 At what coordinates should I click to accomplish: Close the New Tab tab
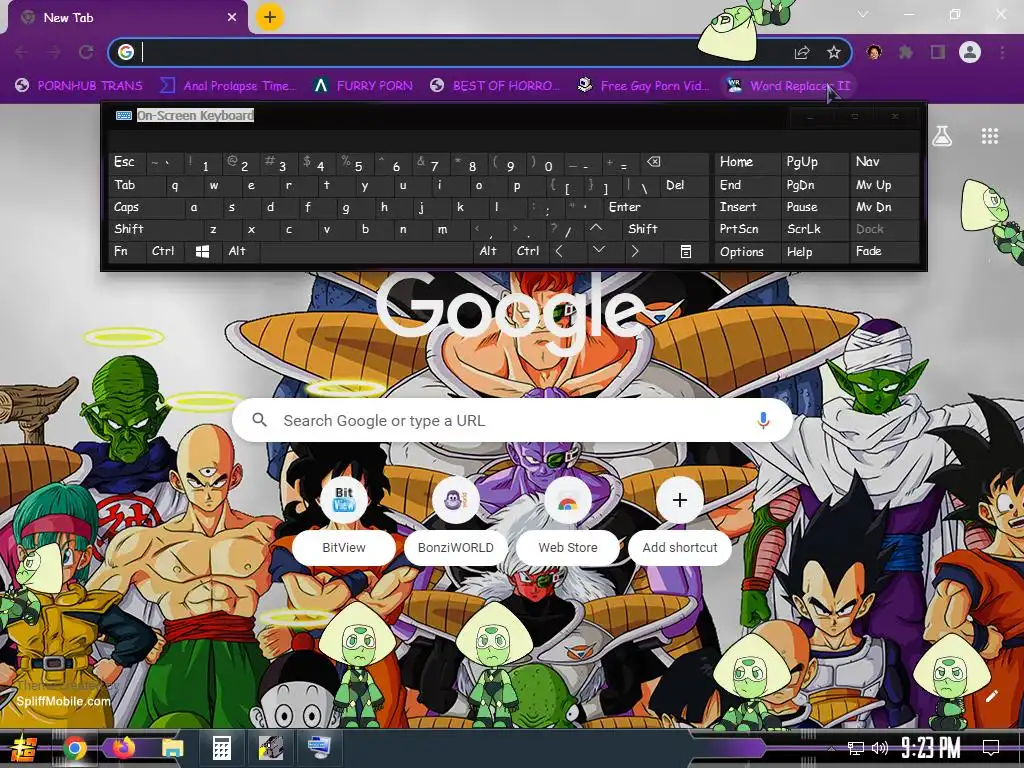click(x=232, y=18)
